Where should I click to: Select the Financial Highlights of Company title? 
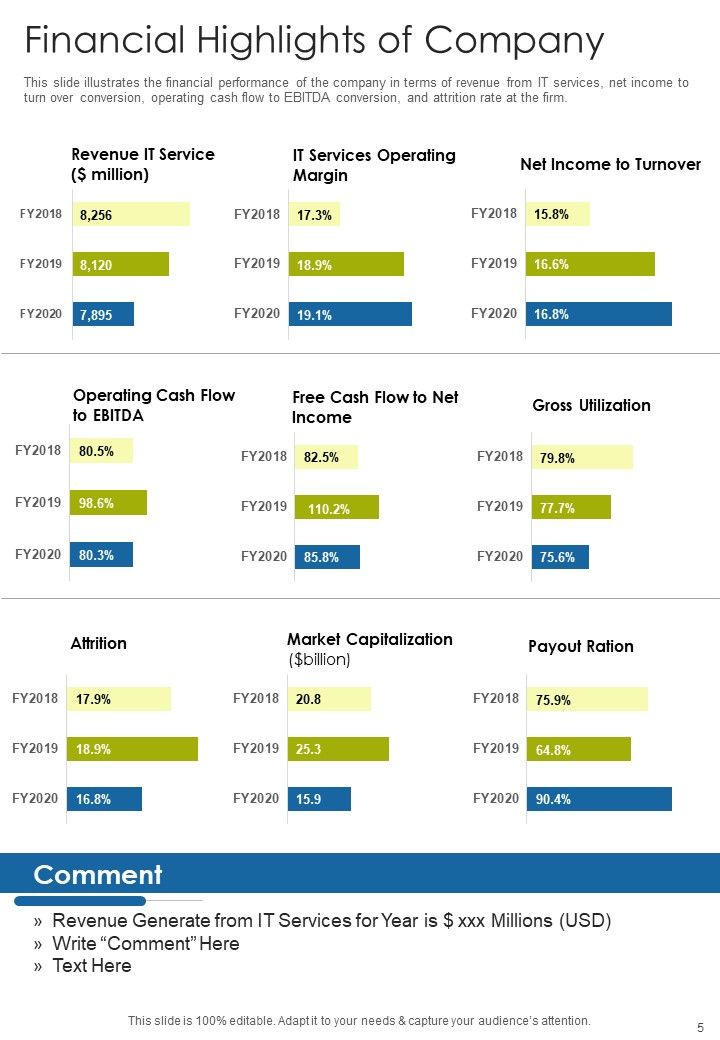click(x=314, y=40)
